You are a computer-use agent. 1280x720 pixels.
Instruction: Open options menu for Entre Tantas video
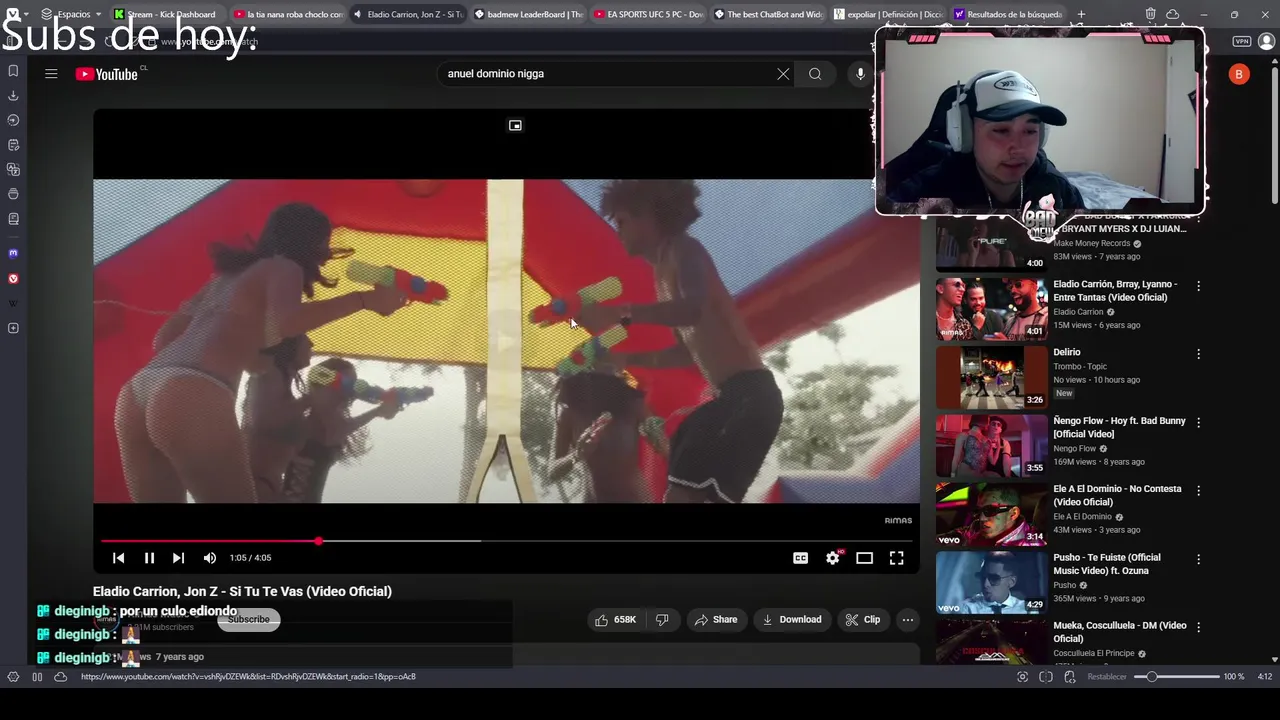tap(1198, 286)
